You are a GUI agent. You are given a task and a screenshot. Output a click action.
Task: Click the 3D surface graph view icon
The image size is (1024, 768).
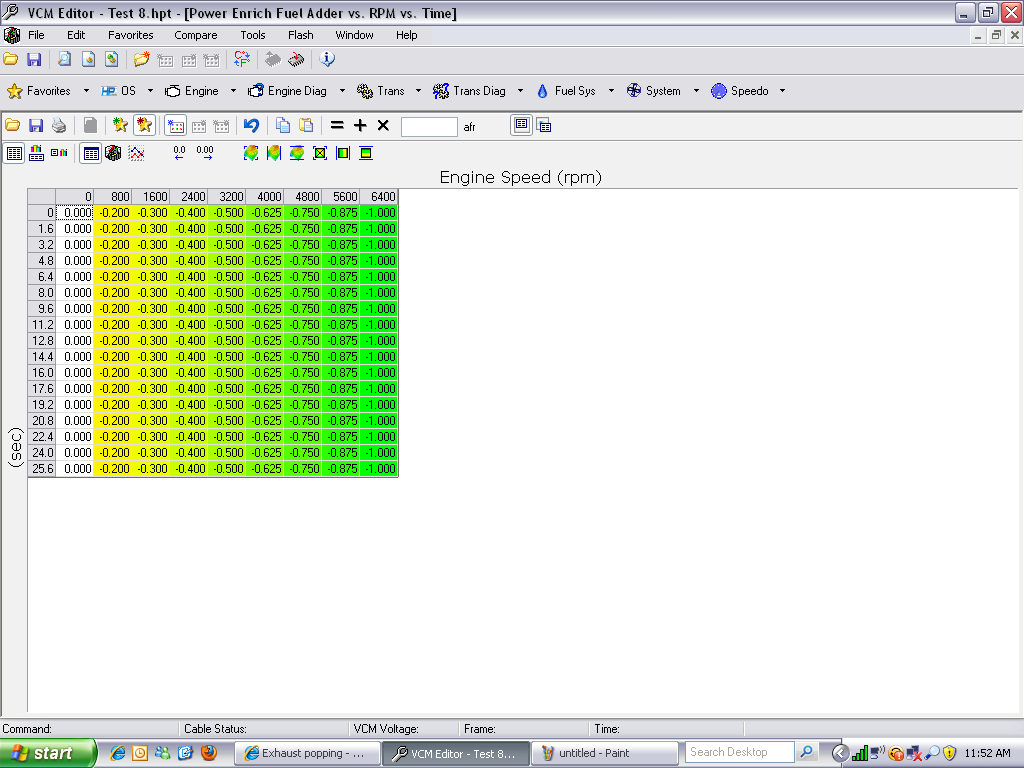pos(113,153)
